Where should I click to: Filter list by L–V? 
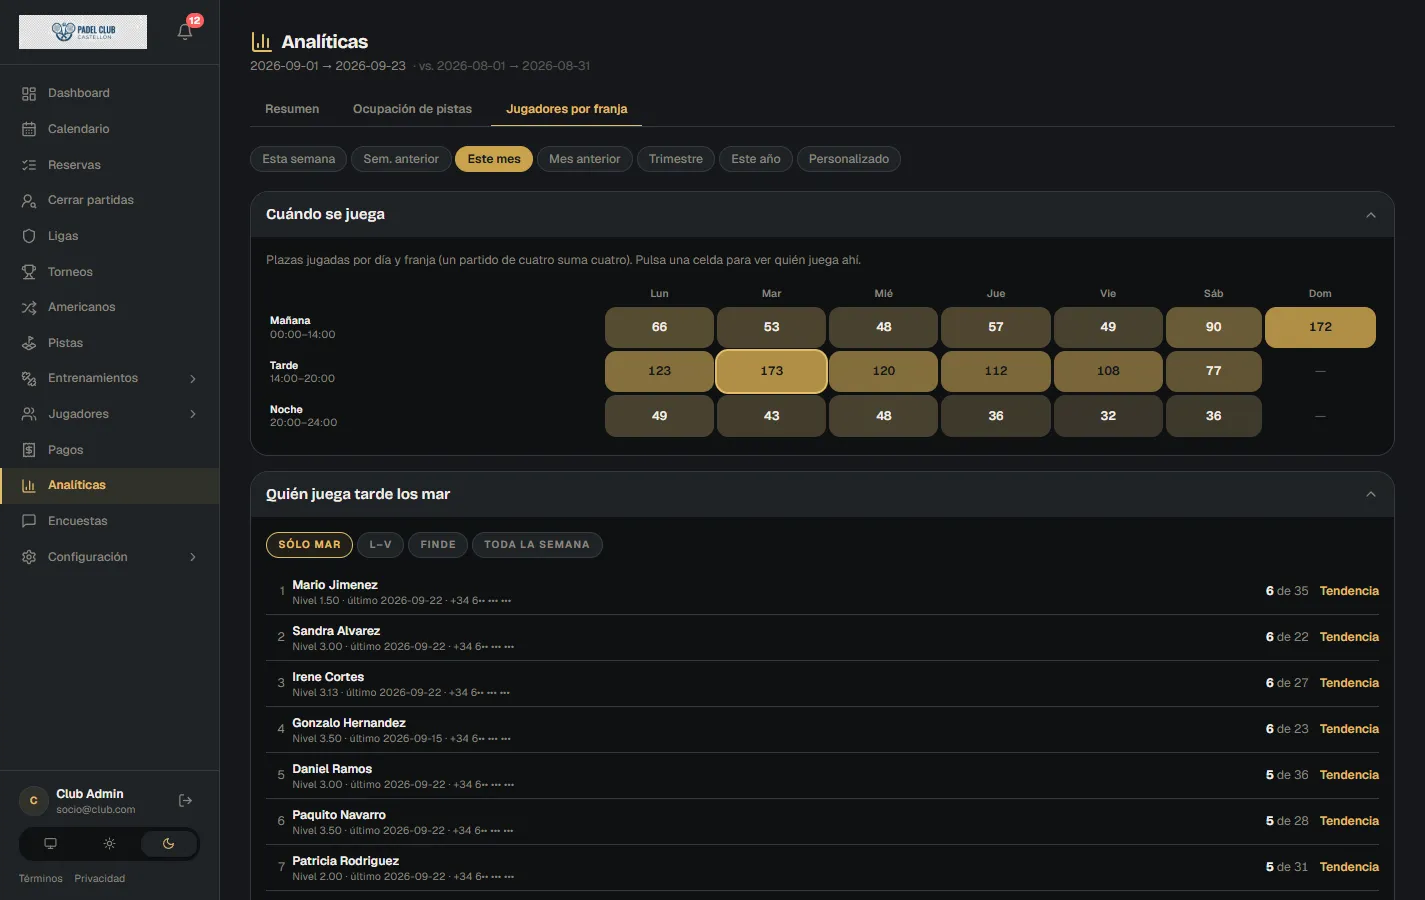tap(380, 545)
